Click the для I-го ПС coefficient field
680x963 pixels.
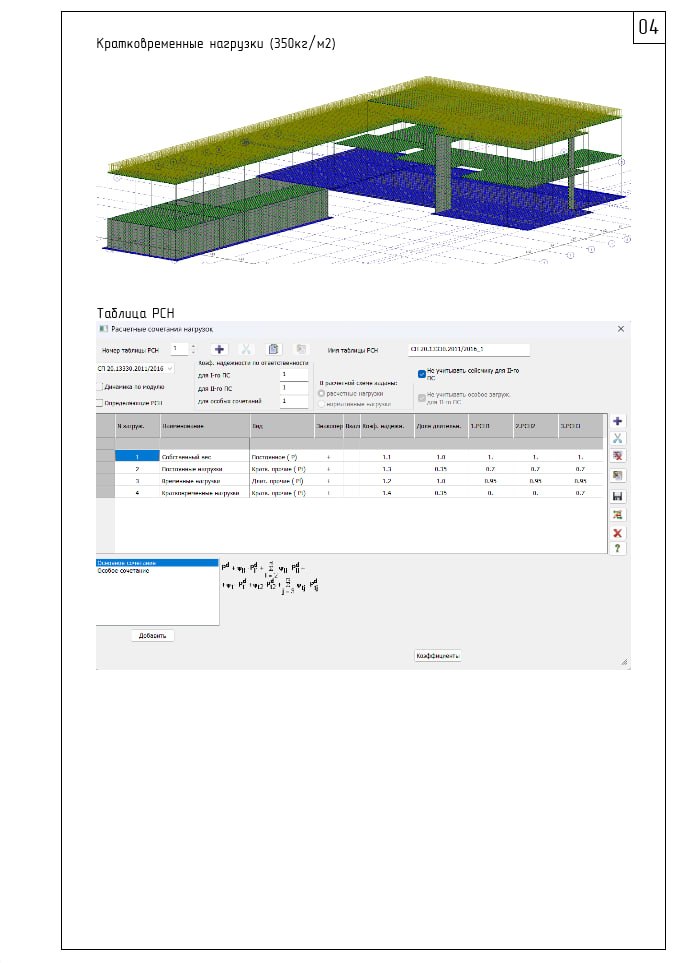[294, 375]
